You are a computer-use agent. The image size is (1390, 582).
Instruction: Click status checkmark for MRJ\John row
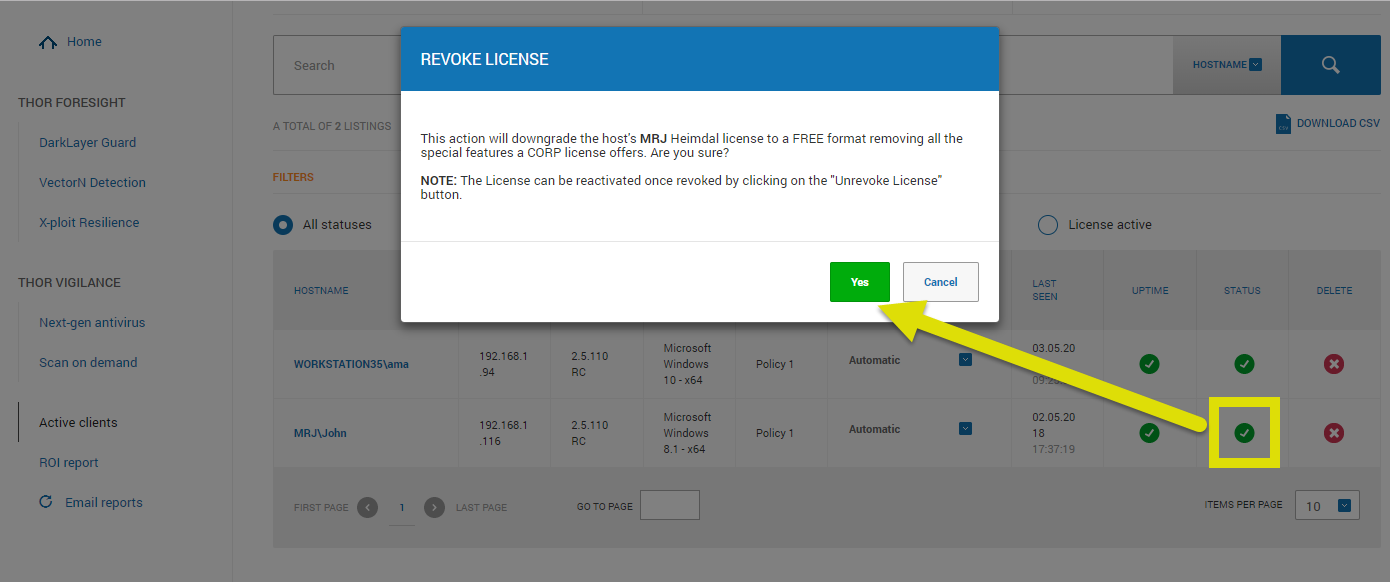pos(1244,433)
